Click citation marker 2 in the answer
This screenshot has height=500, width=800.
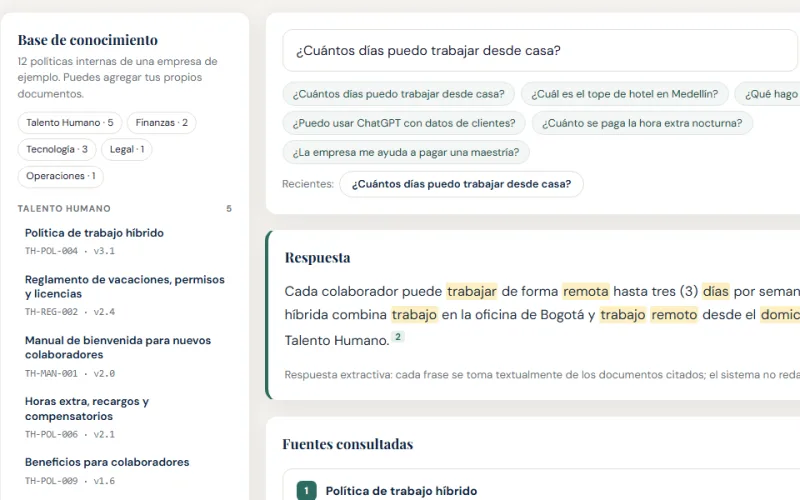398,337
